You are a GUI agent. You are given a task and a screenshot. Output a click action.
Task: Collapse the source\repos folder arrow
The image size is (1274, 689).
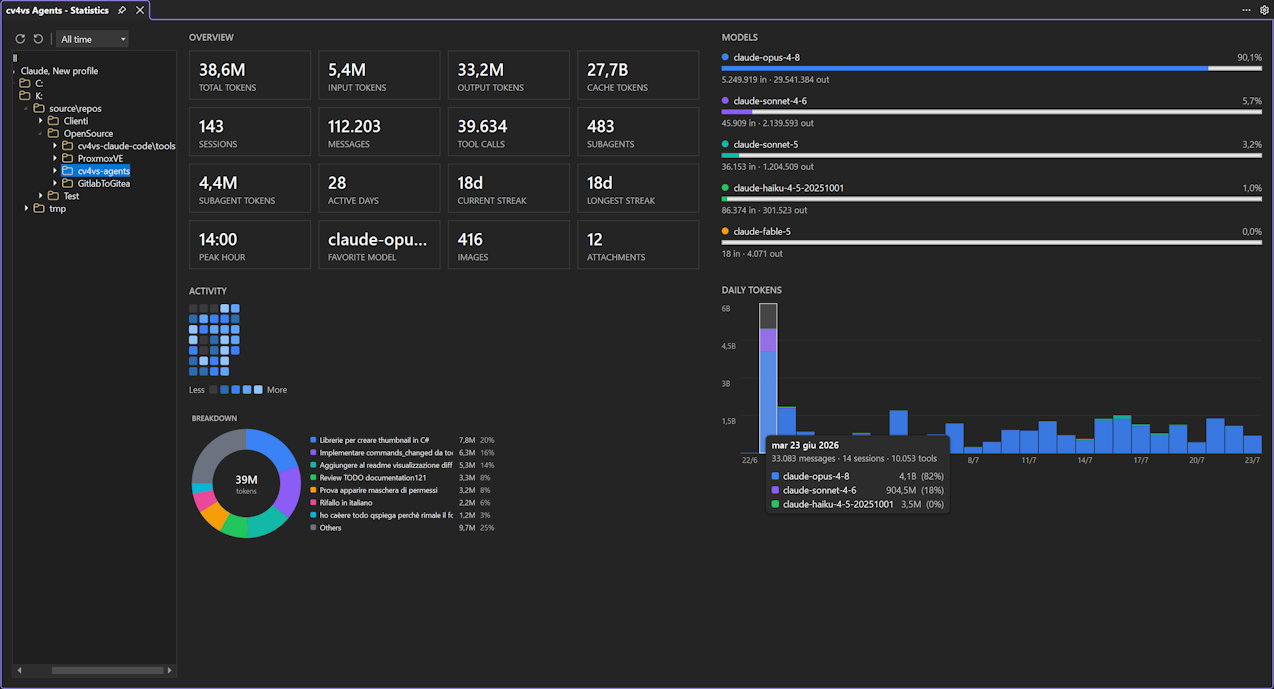coord(27,108)
